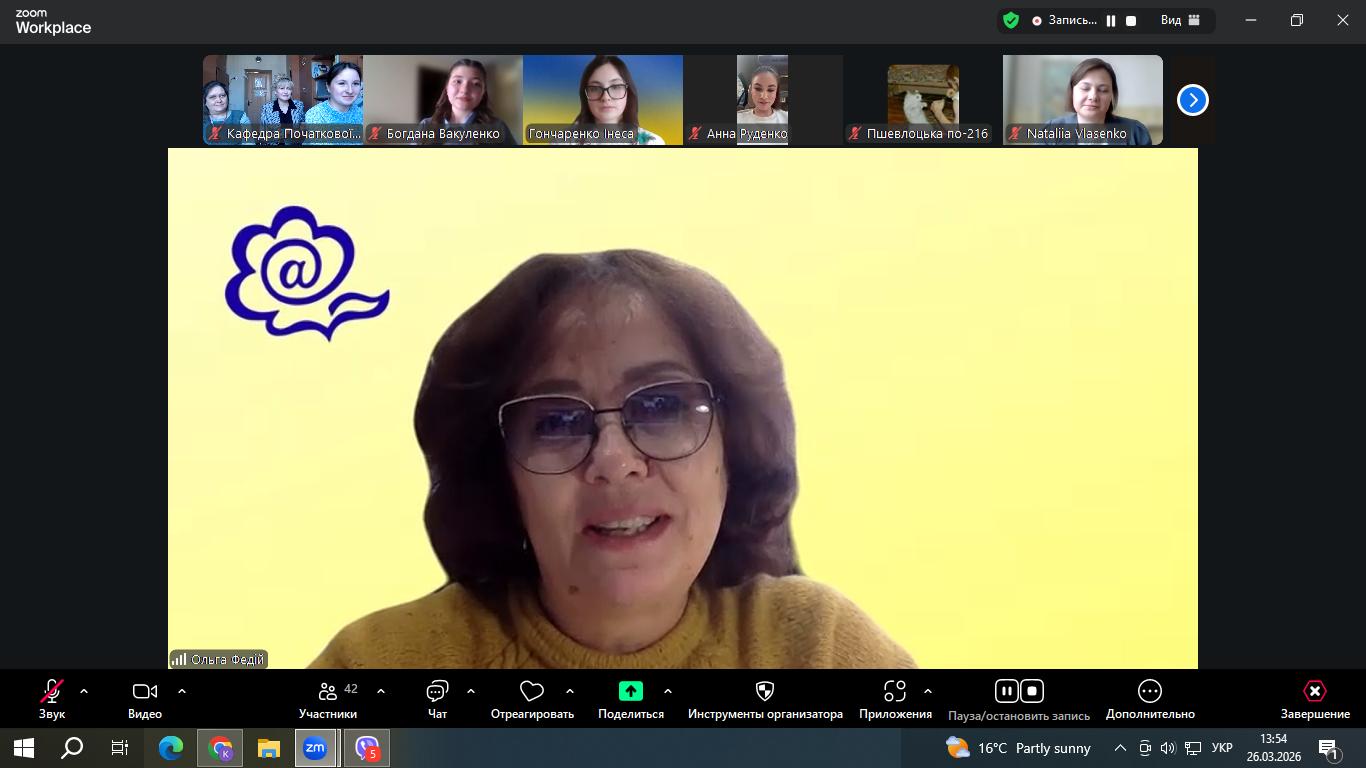1366x768 pixels.
Task: Select Гончаренко Інеса video thumbnail
Action: (603, 100)
